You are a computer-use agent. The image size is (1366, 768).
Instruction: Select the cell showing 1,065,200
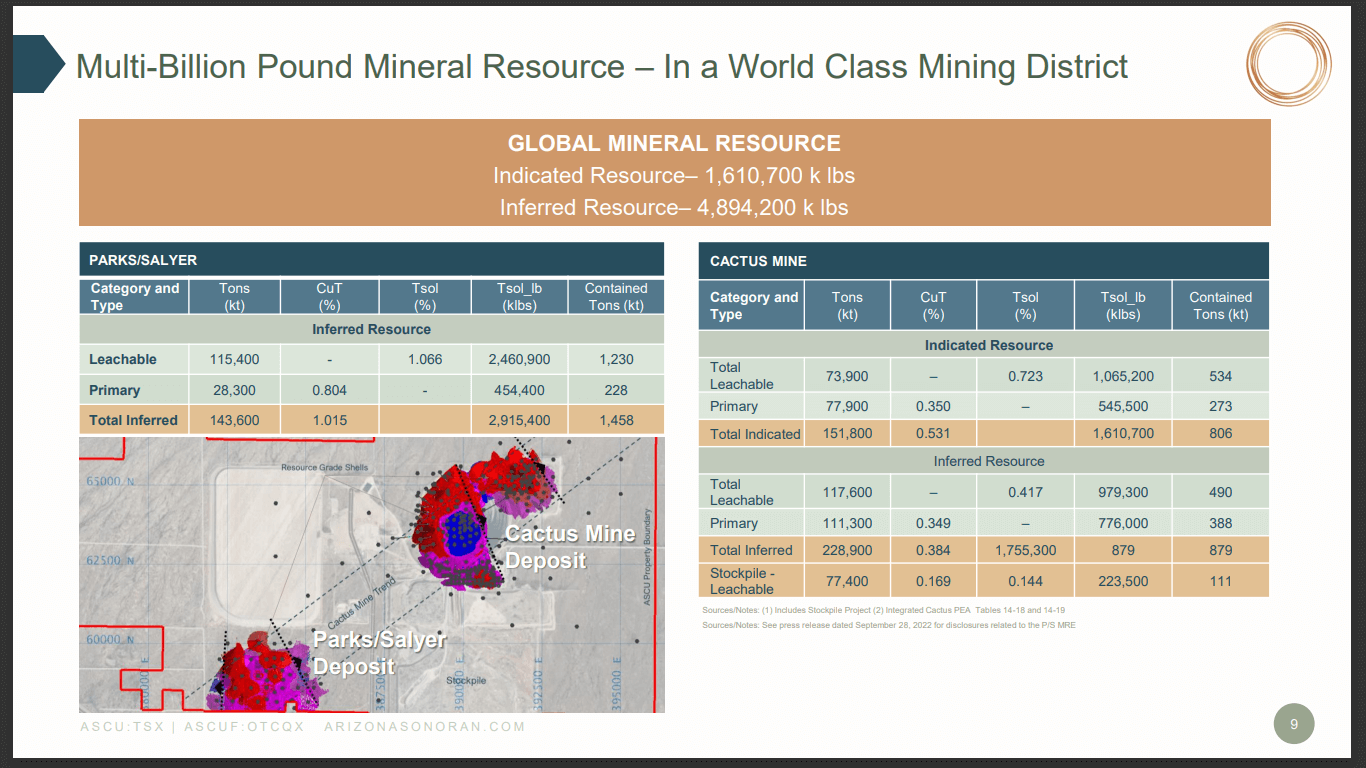pyautogui.click(x=1123, y=376)
